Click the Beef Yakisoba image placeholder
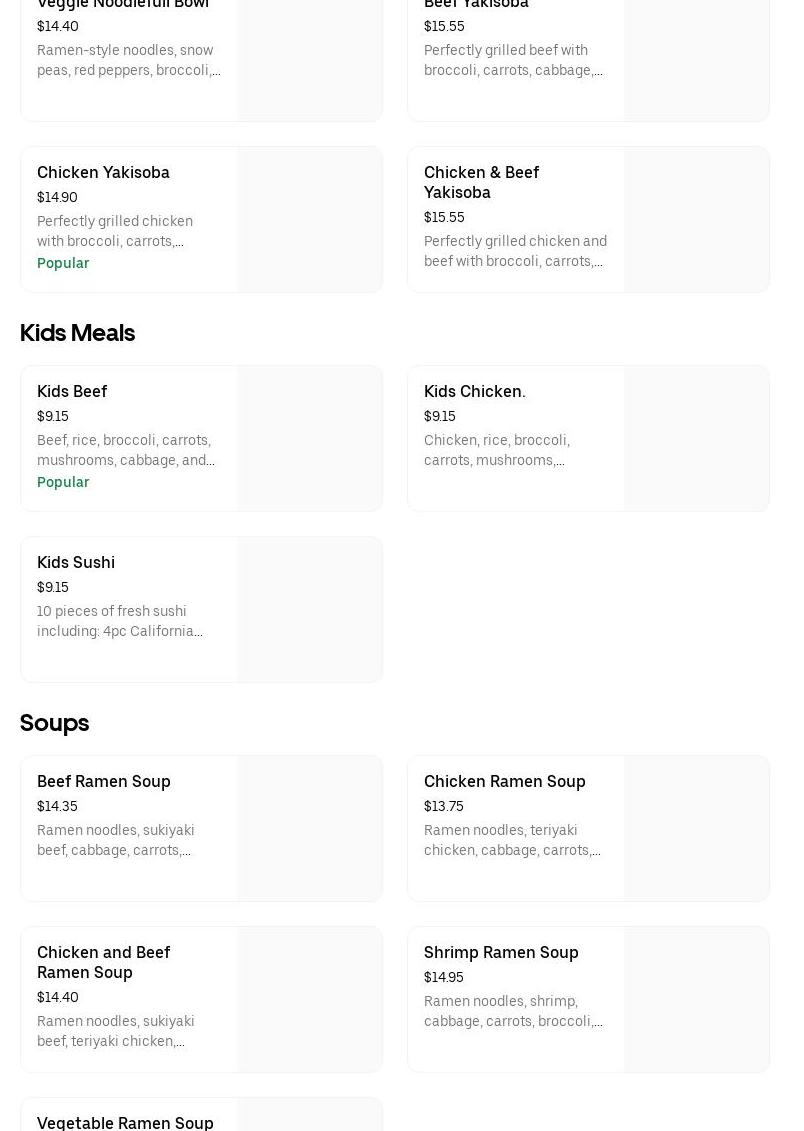 pos(696,60)
